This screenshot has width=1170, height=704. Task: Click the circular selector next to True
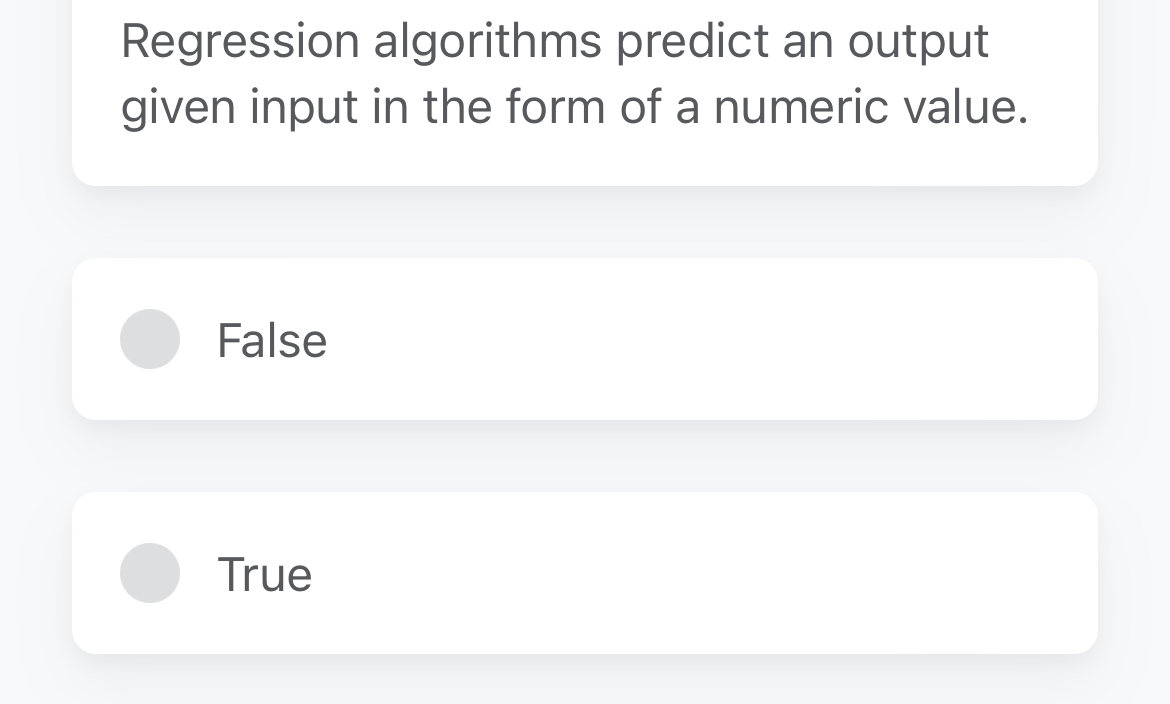(150, 572)
